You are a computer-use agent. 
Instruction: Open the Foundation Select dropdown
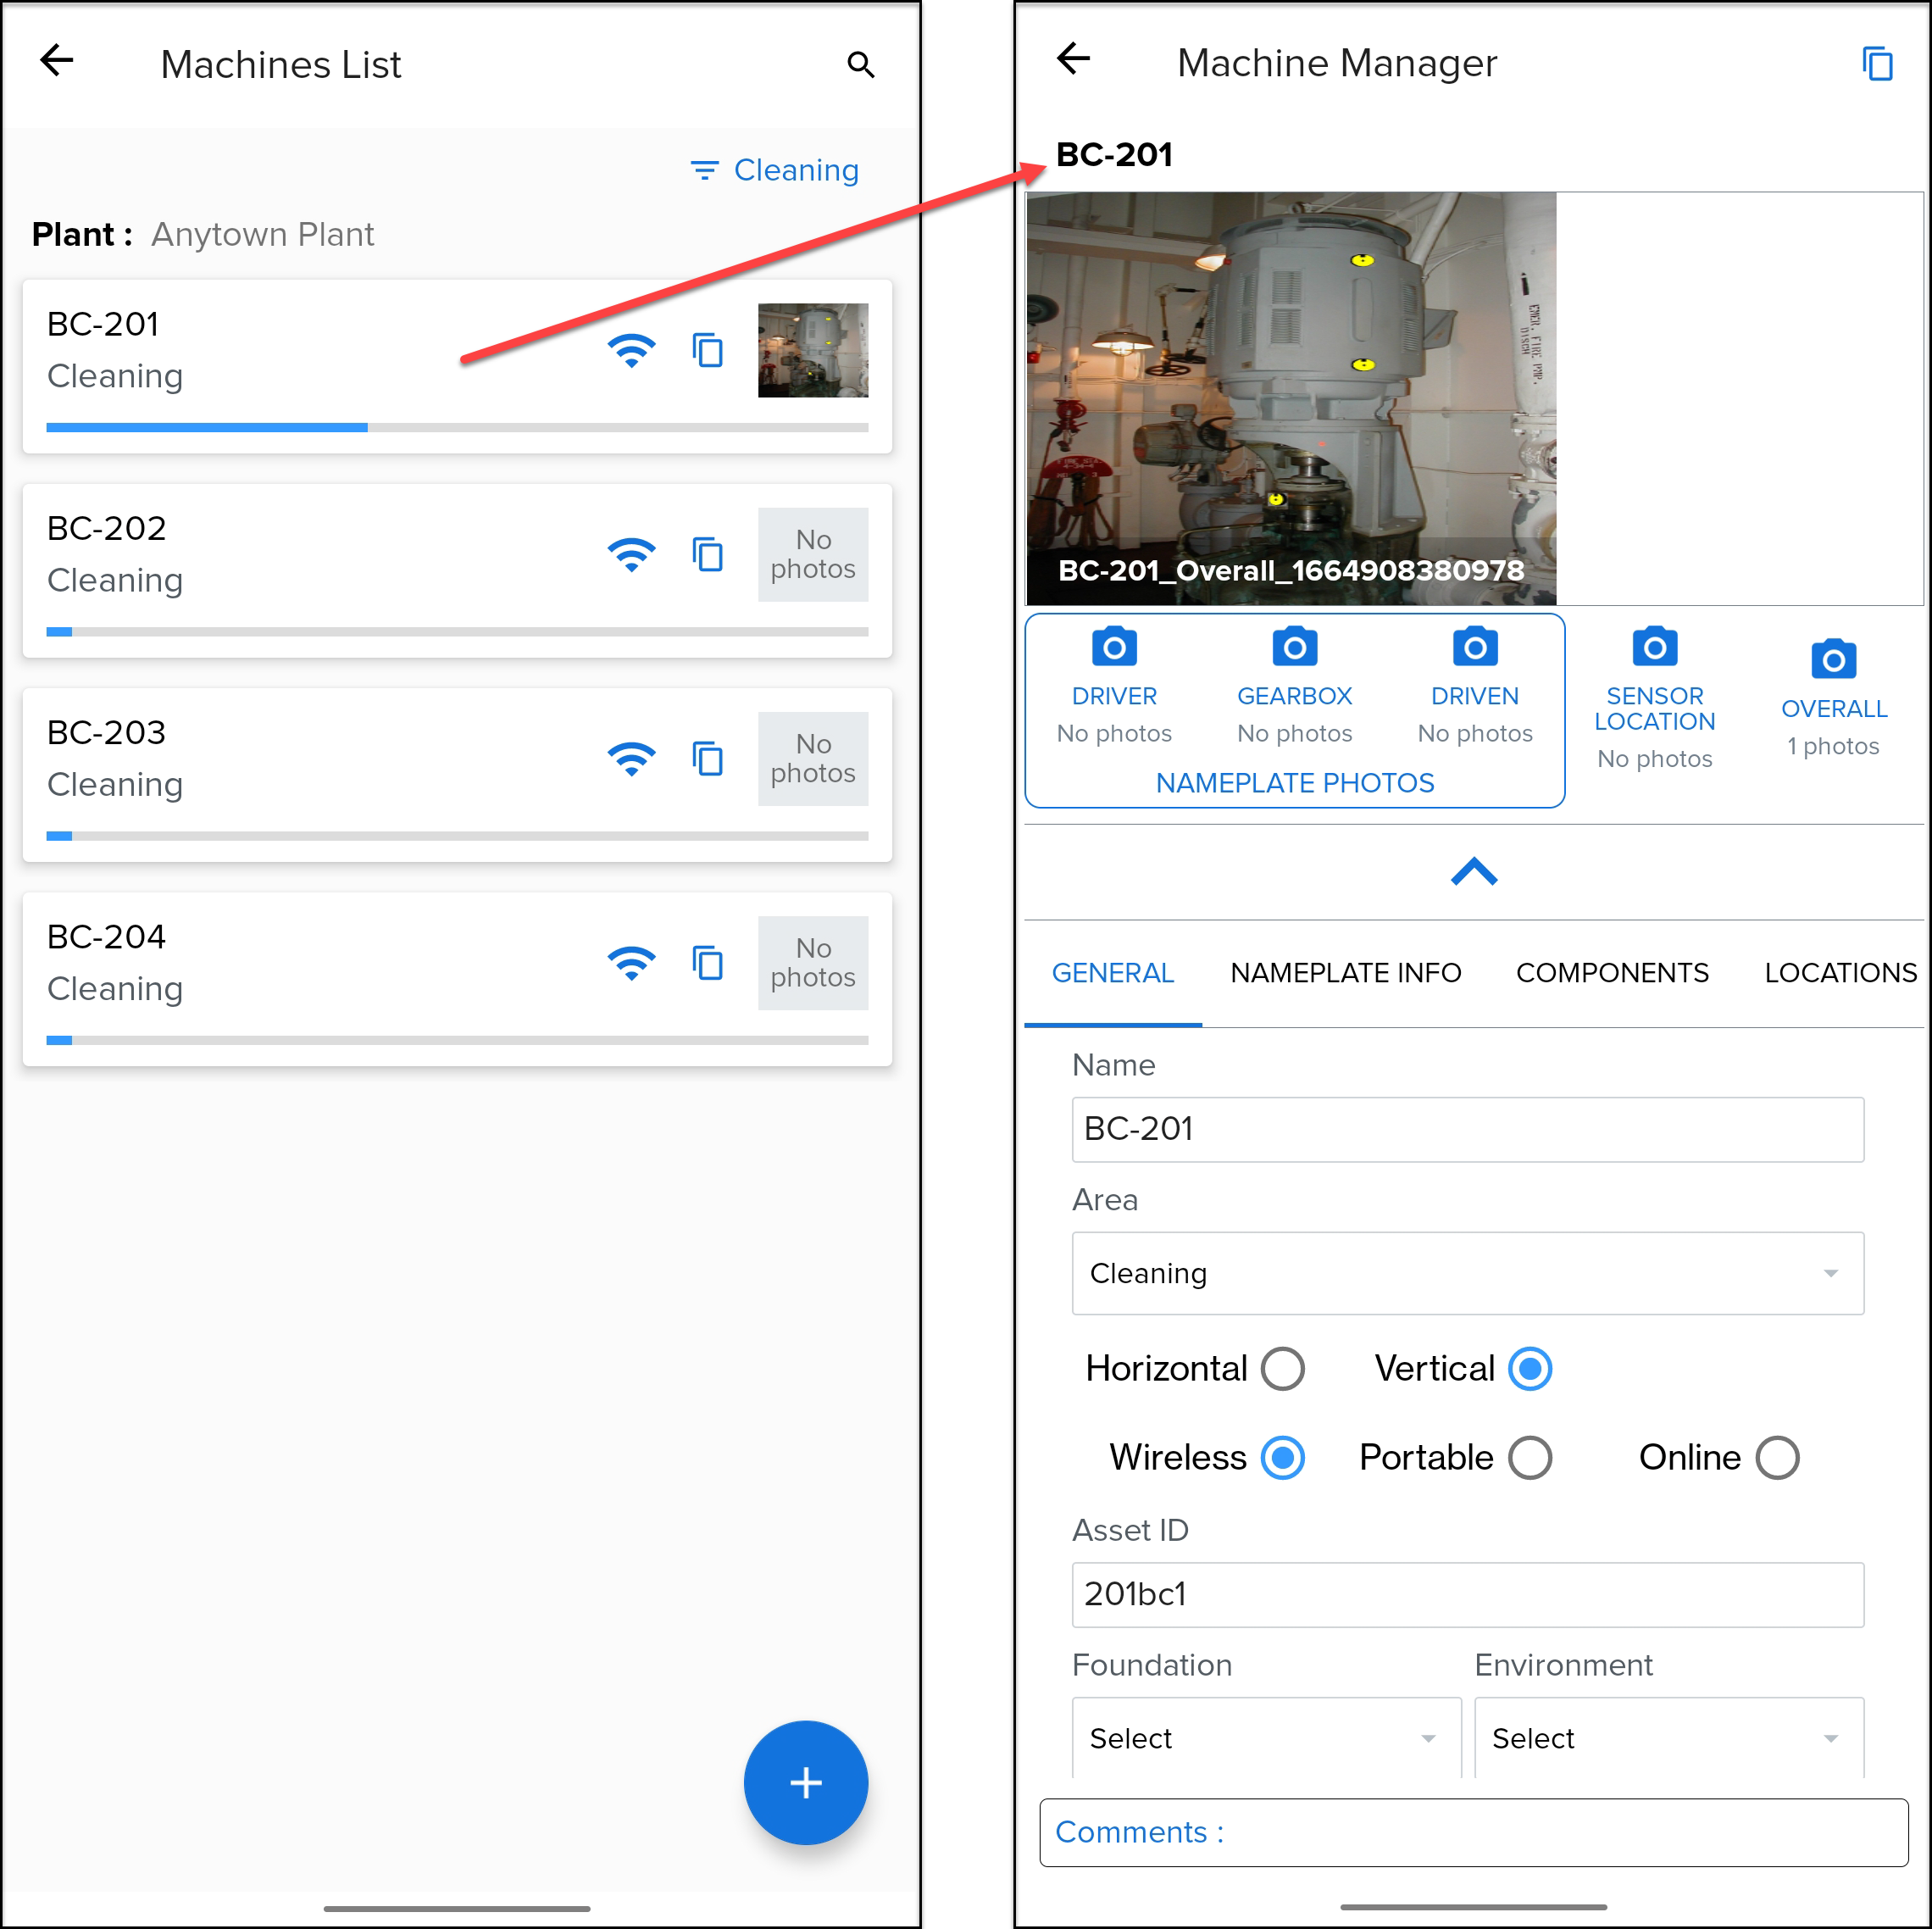[1266, 1738]
